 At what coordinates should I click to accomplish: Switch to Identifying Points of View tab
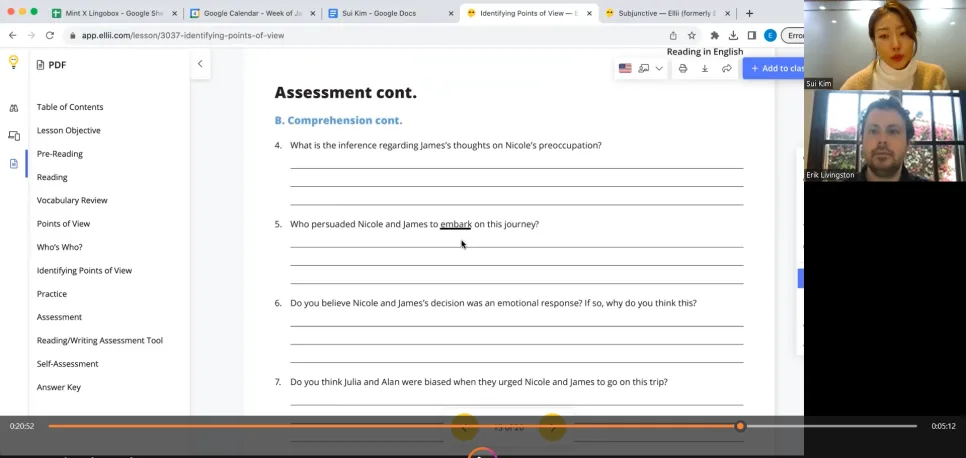point(528,13)
